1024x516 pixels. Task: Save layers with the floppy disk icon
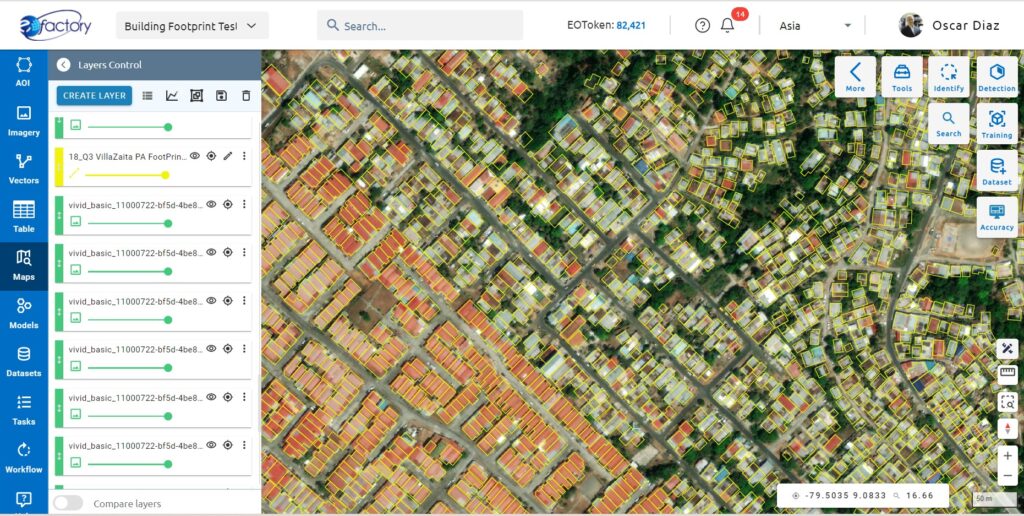(221, 96)
